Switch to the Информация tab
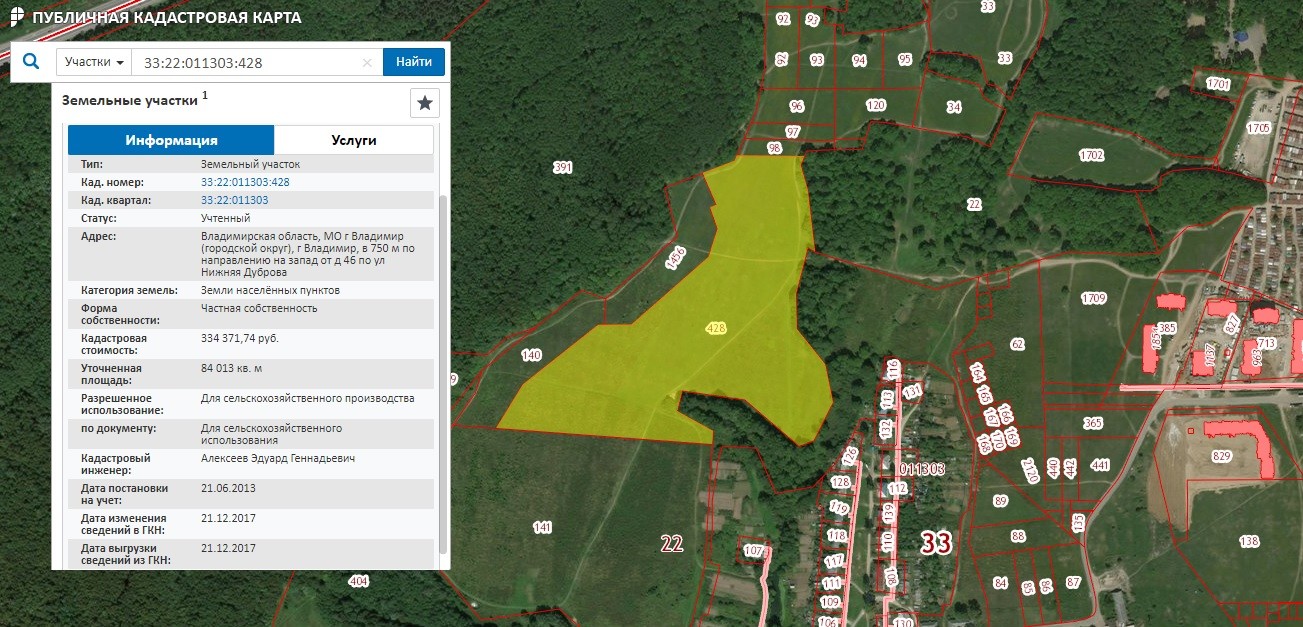The image size is (1303, 627). click(x=171, y=140)
